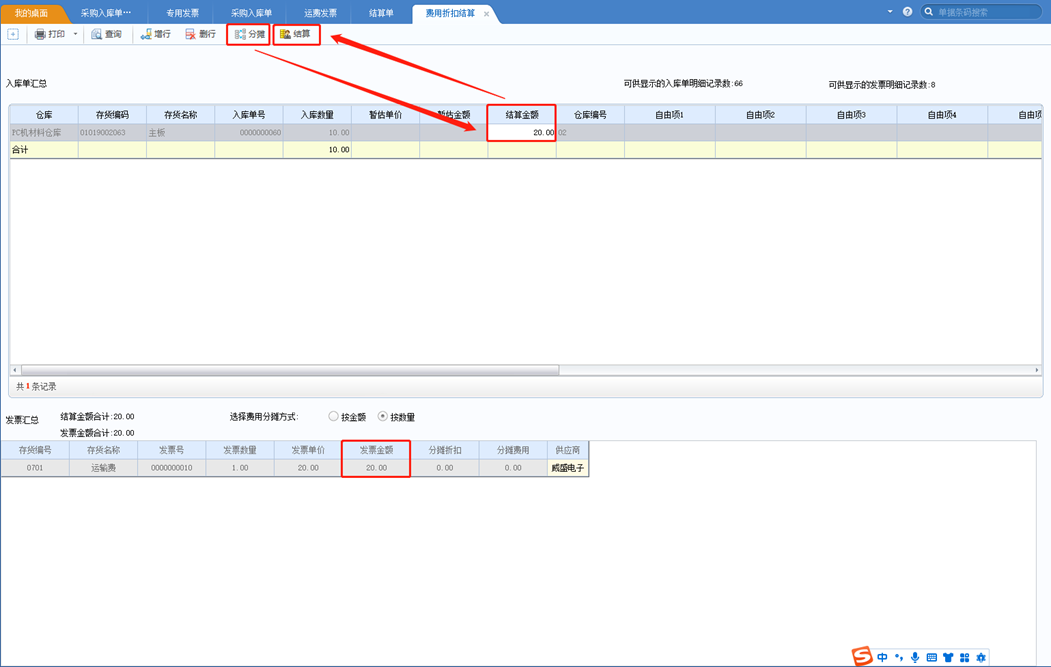The width and height of the screenshot is (1051, 667).
Task: Click the 暂估单价 column header
Action: click(x=385, y=115)
